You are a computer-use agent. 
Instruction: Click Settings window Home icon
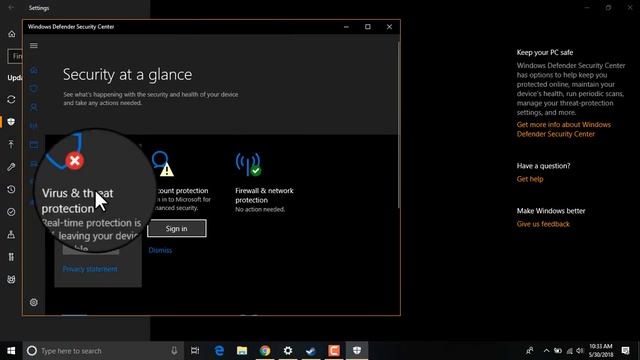11,34
